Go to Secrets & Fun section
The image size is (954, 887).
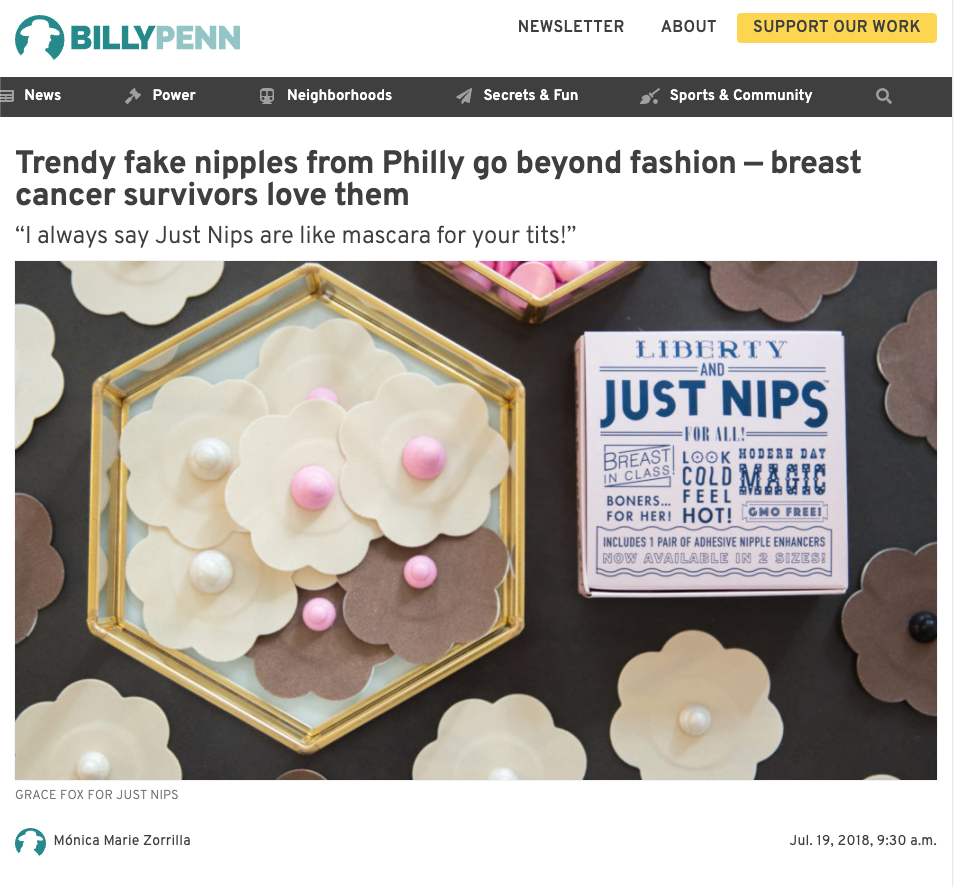coord(531,95)
